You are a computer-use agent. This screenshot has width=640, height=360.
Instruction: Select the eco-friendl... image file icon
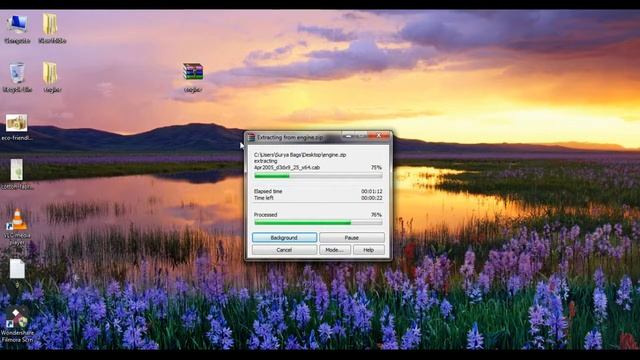click(17, 127)
